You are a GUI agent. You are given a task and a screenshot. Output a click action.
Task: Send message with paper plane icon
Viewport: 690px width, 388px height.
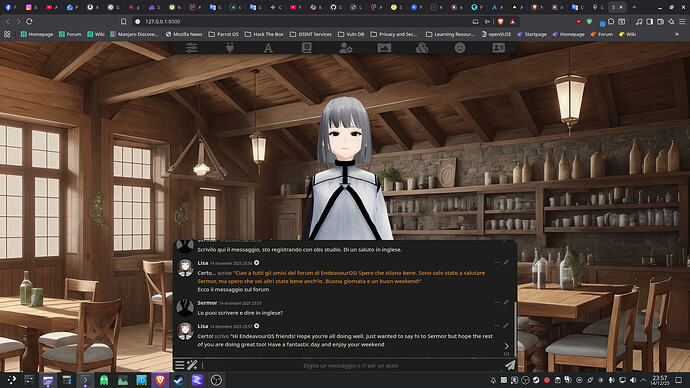point(510,365)
